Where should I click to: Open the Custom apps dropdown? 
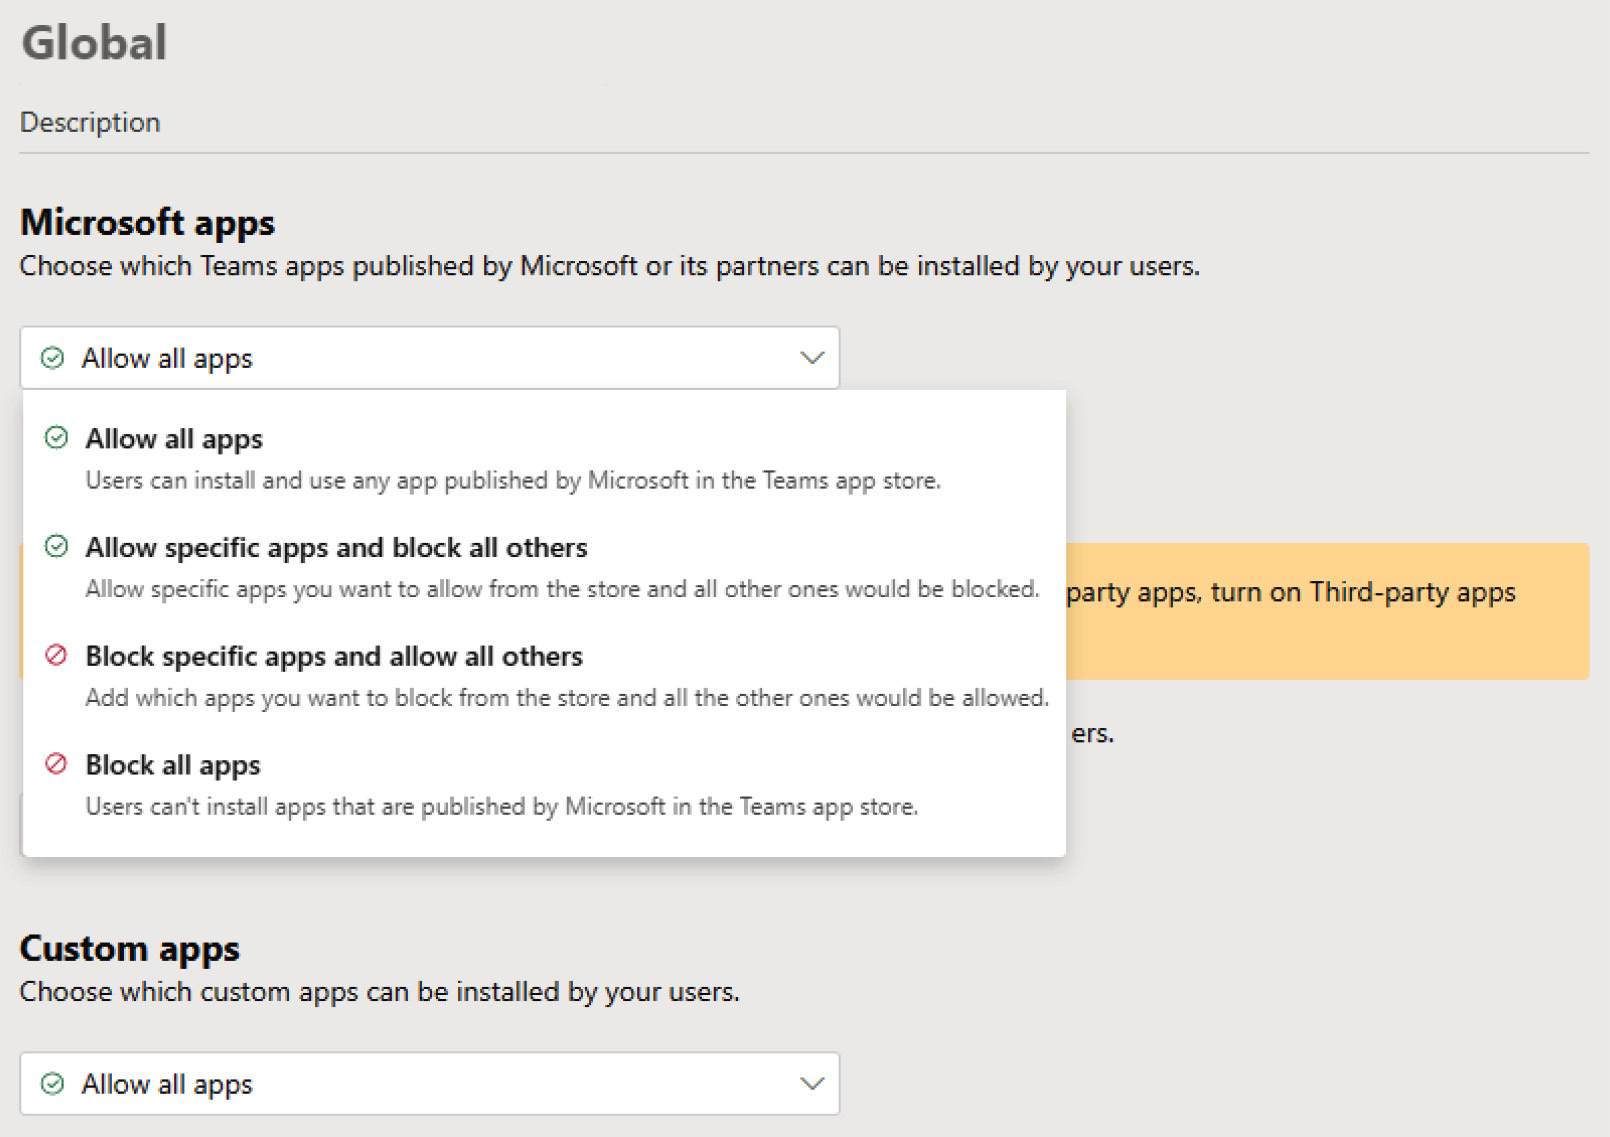point(429,1083)
